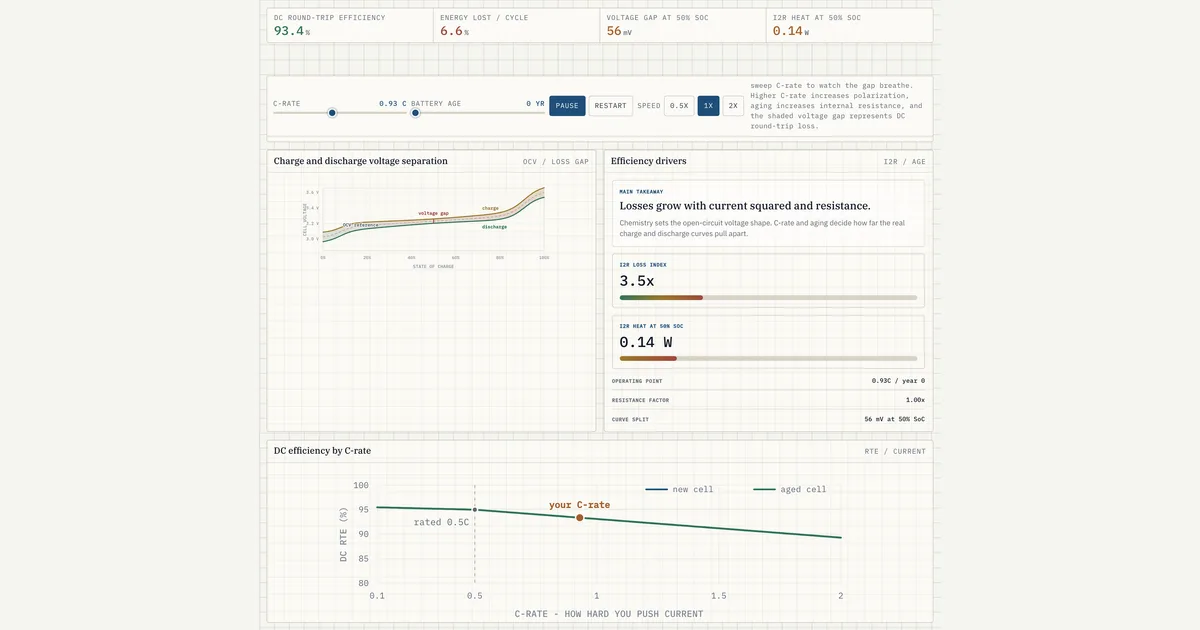Click the OCV / LOSS GAP label
Image resolution: width=1200 pixels, height=630 pixels.
(556, 161)
